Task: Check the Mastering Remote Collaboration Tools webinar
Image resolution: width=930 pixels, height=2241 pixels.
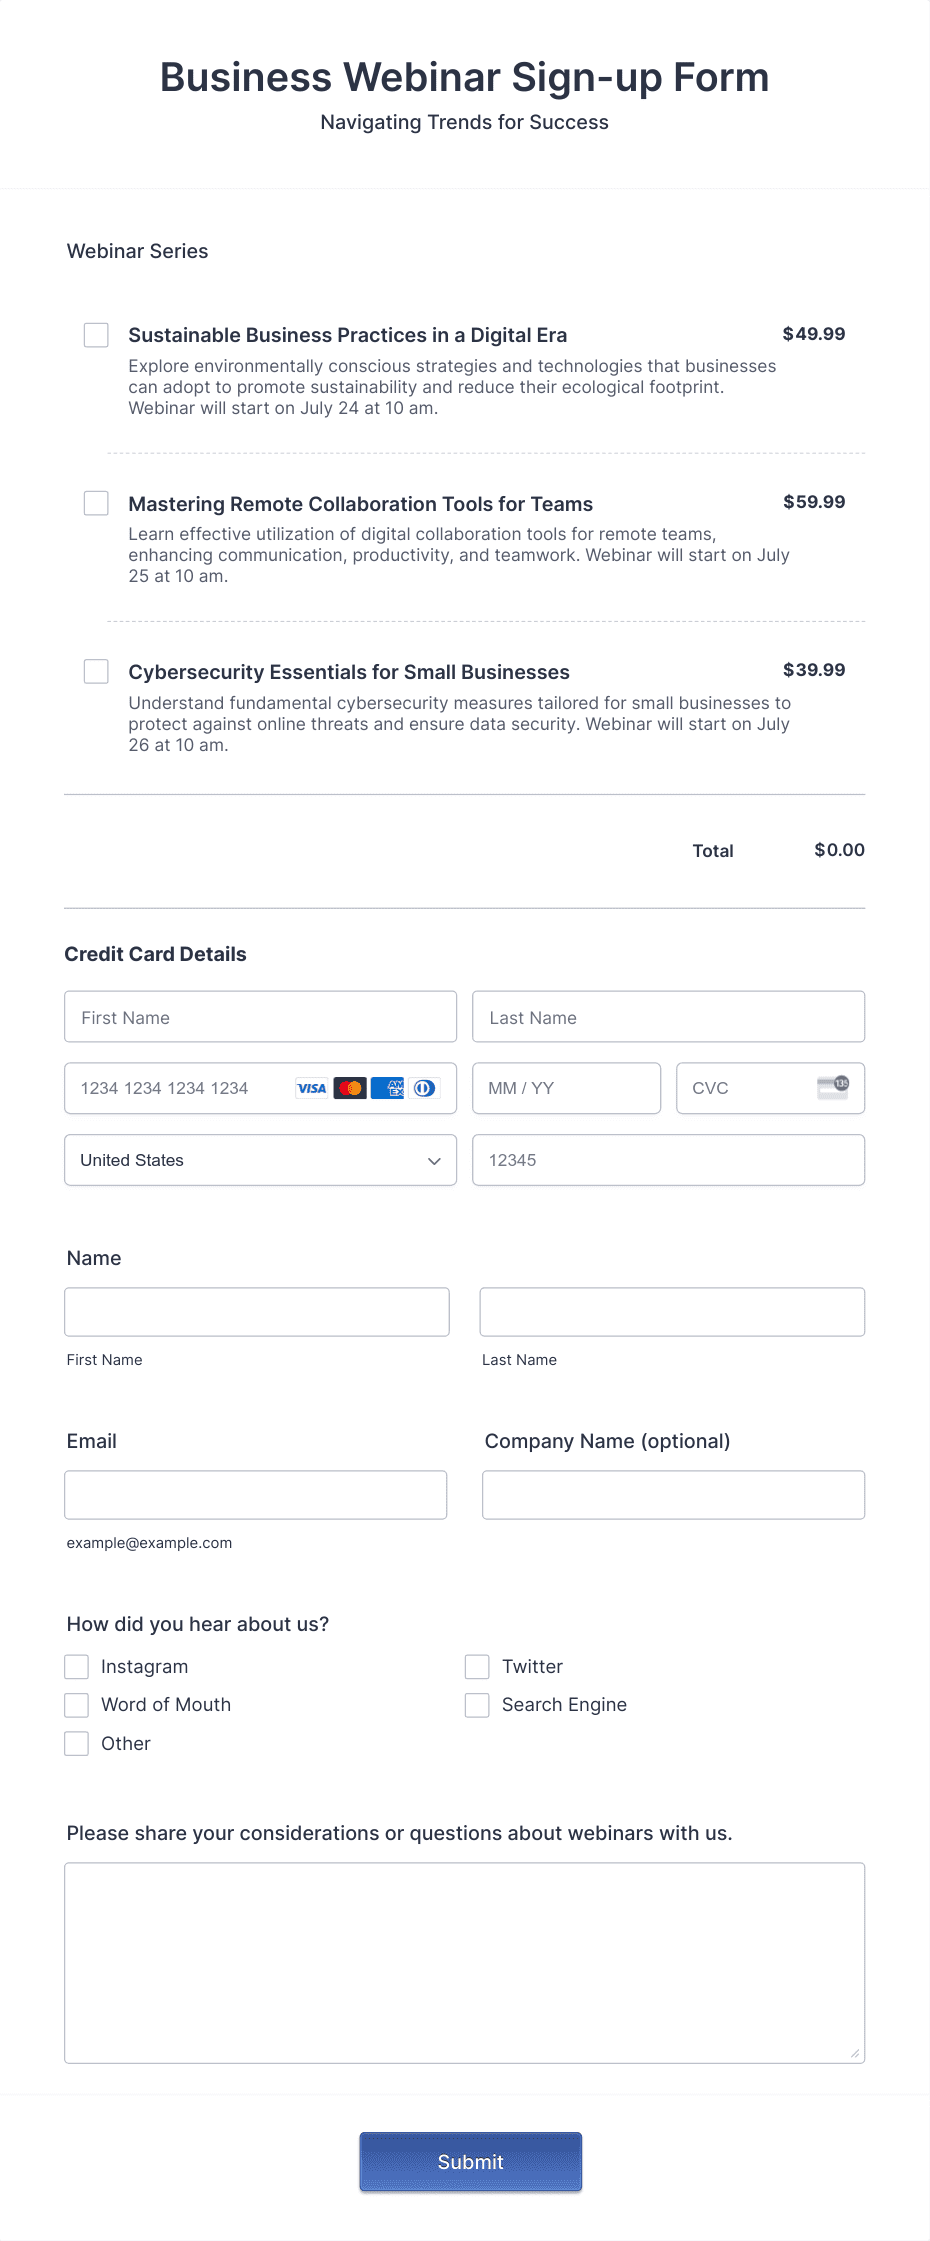Action: [96, 504]
